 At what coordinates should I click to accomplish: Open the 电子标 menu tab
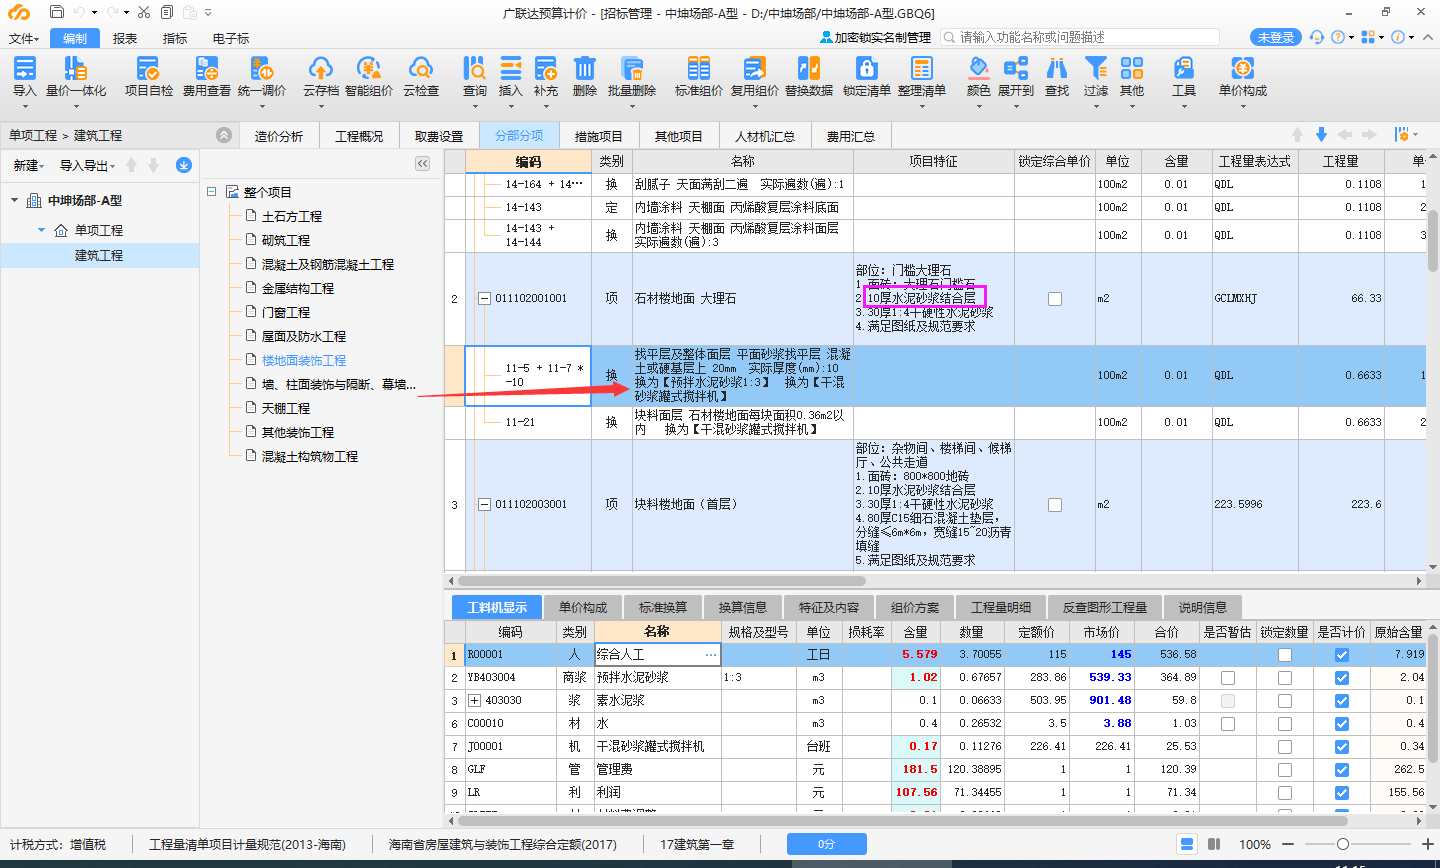click(x=231, y=38)
